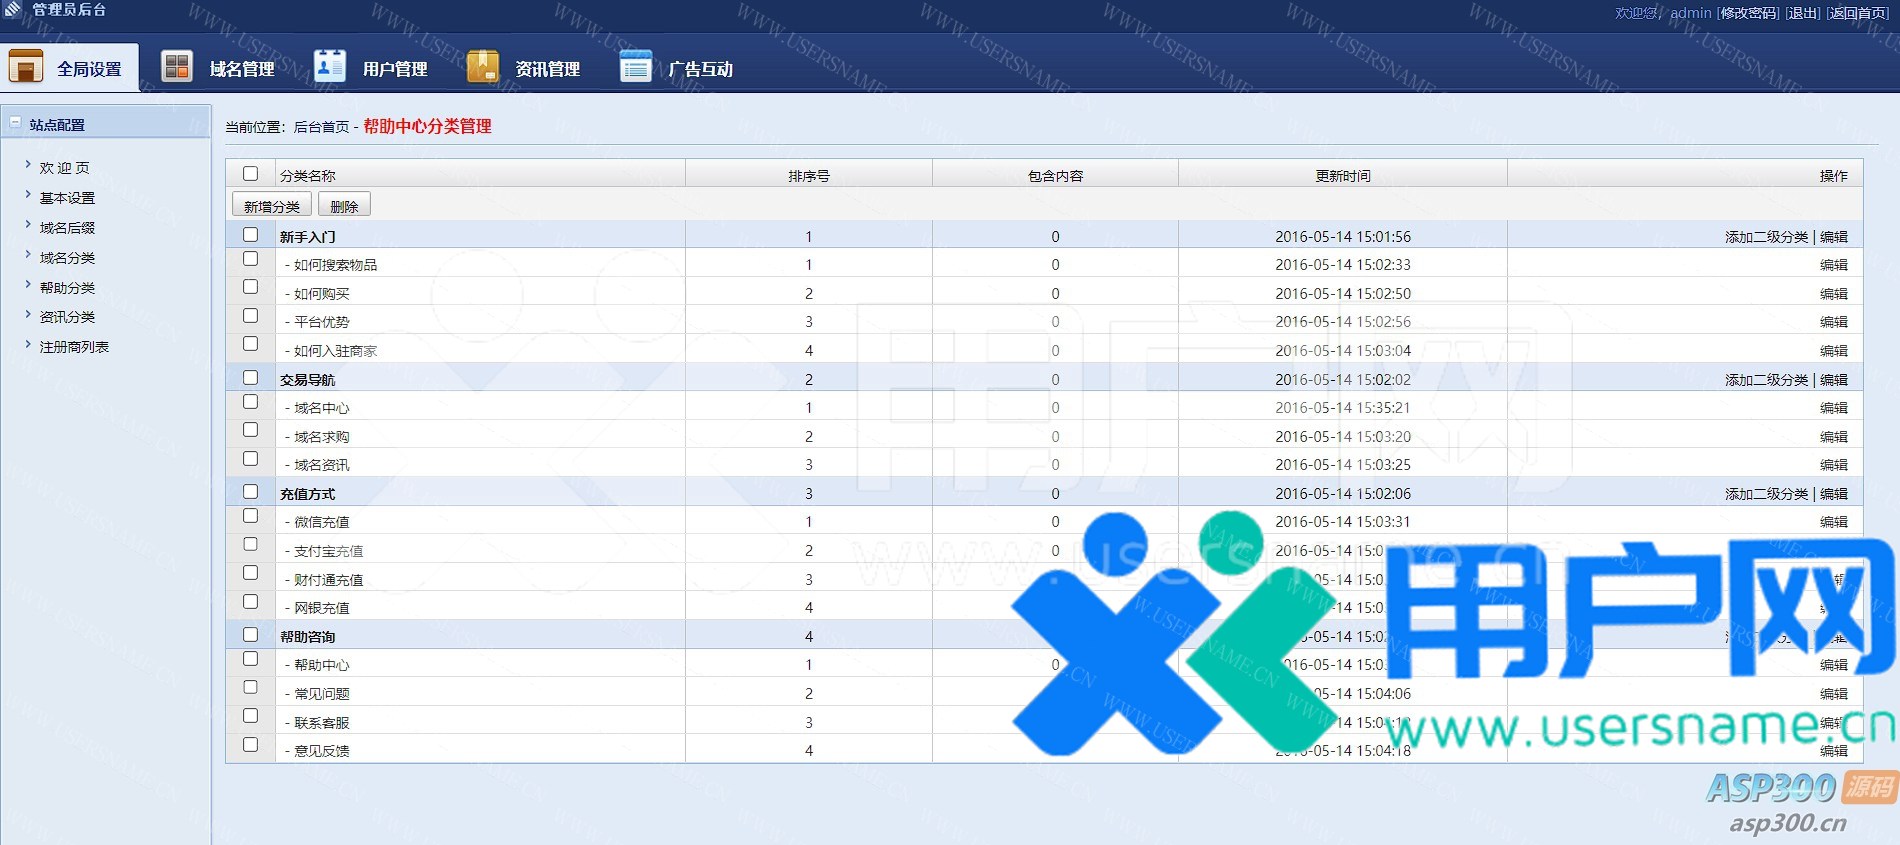Open 帮助分类 in the sidebar
The image size is (1900, 845).
(67, 288)
